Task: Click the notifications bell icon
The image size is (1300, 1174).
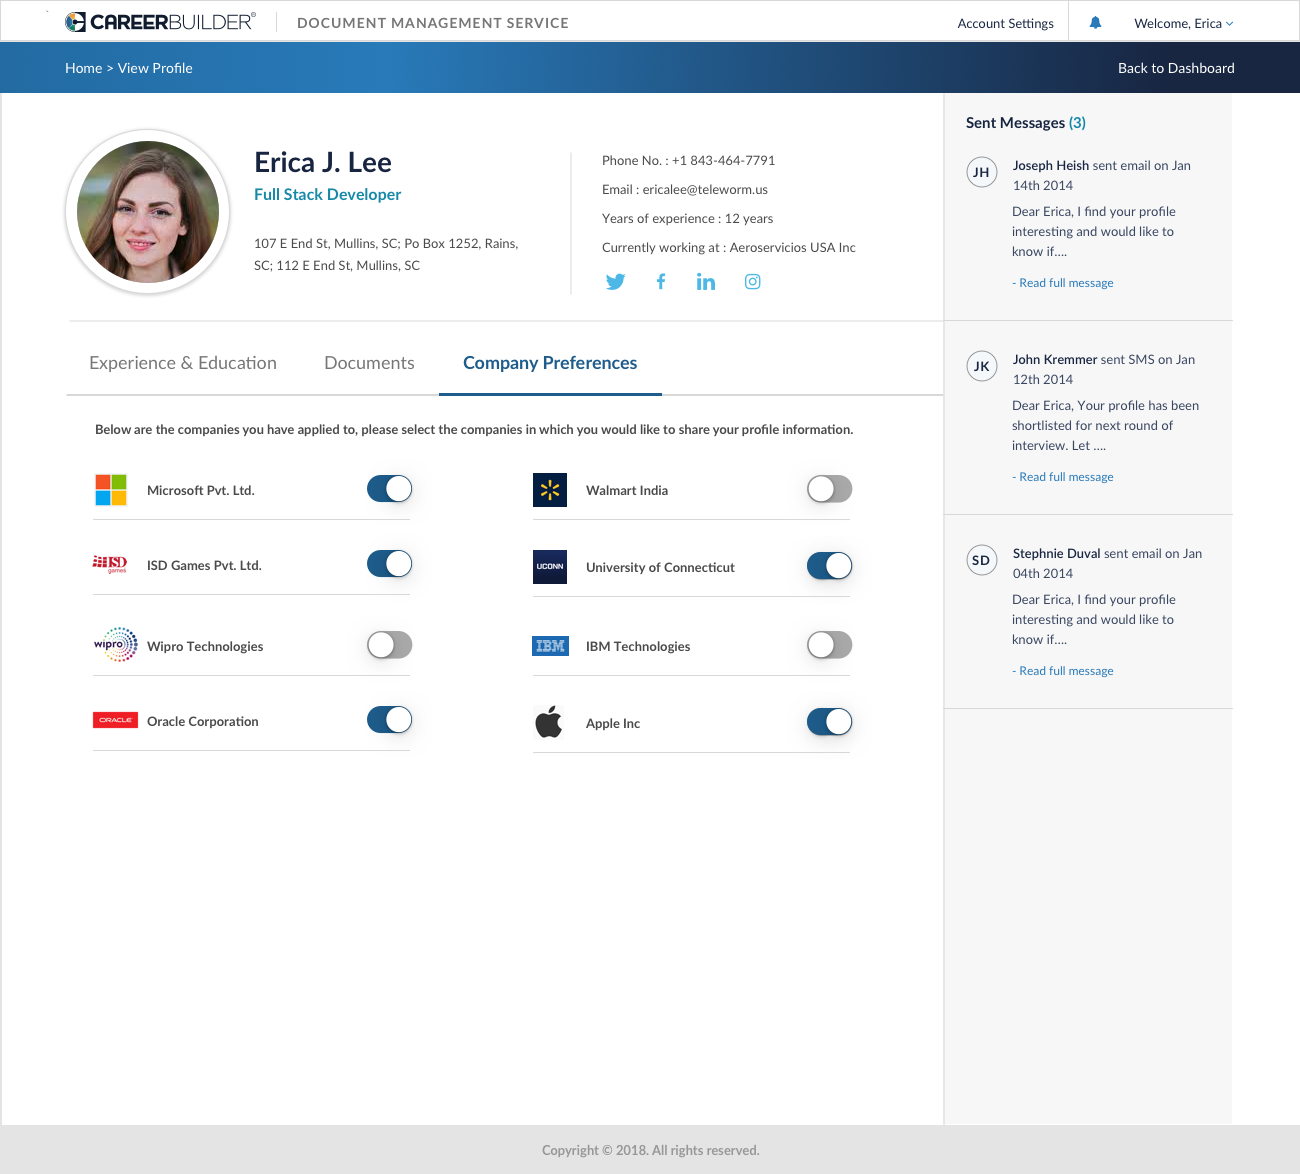Action: 1095,22
